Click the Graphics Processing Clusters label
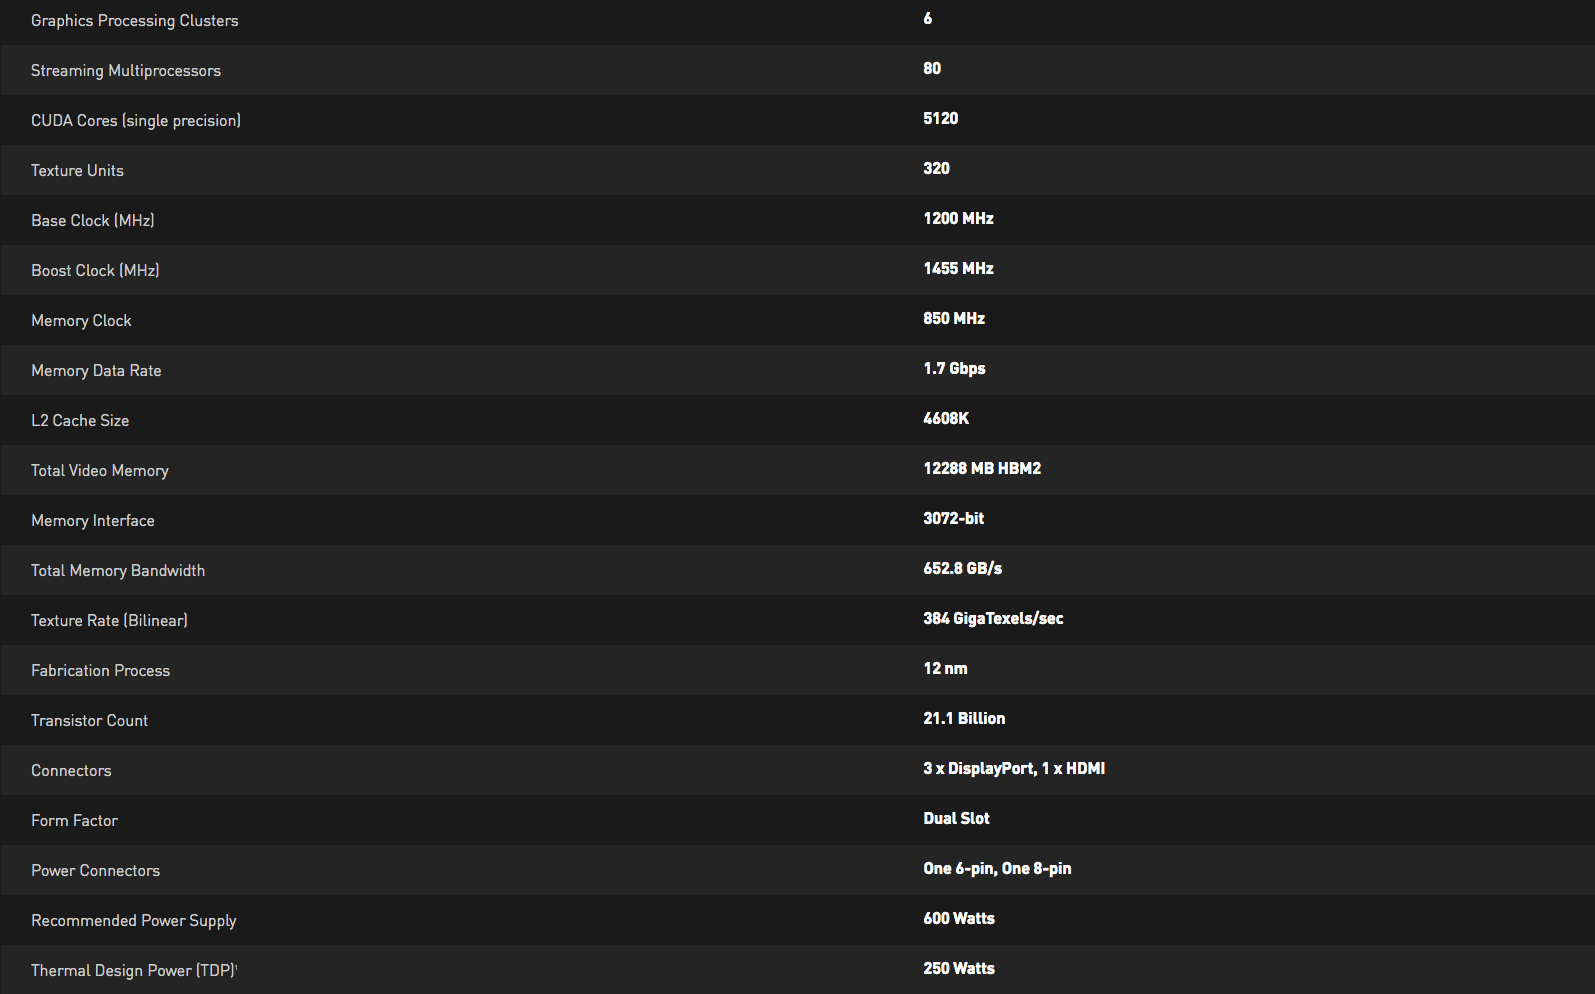The image size is (1595, 994). tap(134, 21)
